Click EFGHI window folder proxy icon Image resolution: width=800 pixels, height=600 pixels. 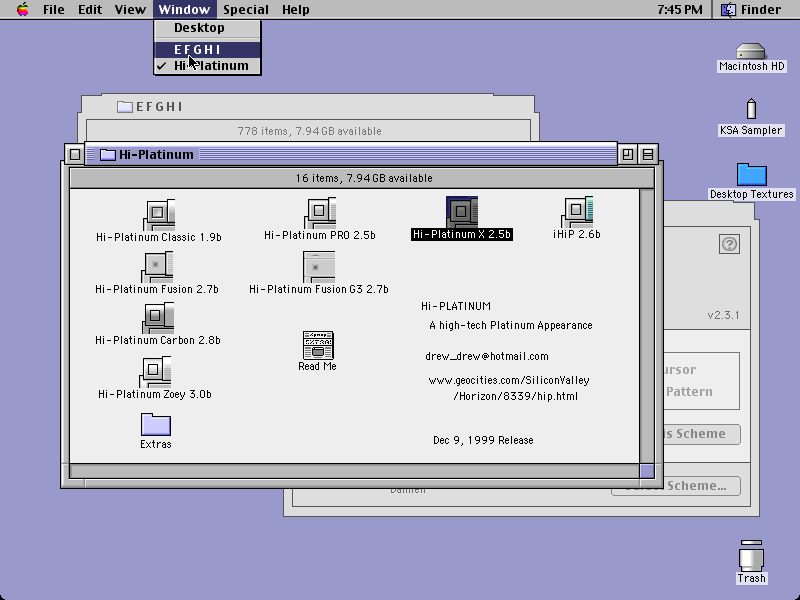pyautogui.click(x=124, y=107)
